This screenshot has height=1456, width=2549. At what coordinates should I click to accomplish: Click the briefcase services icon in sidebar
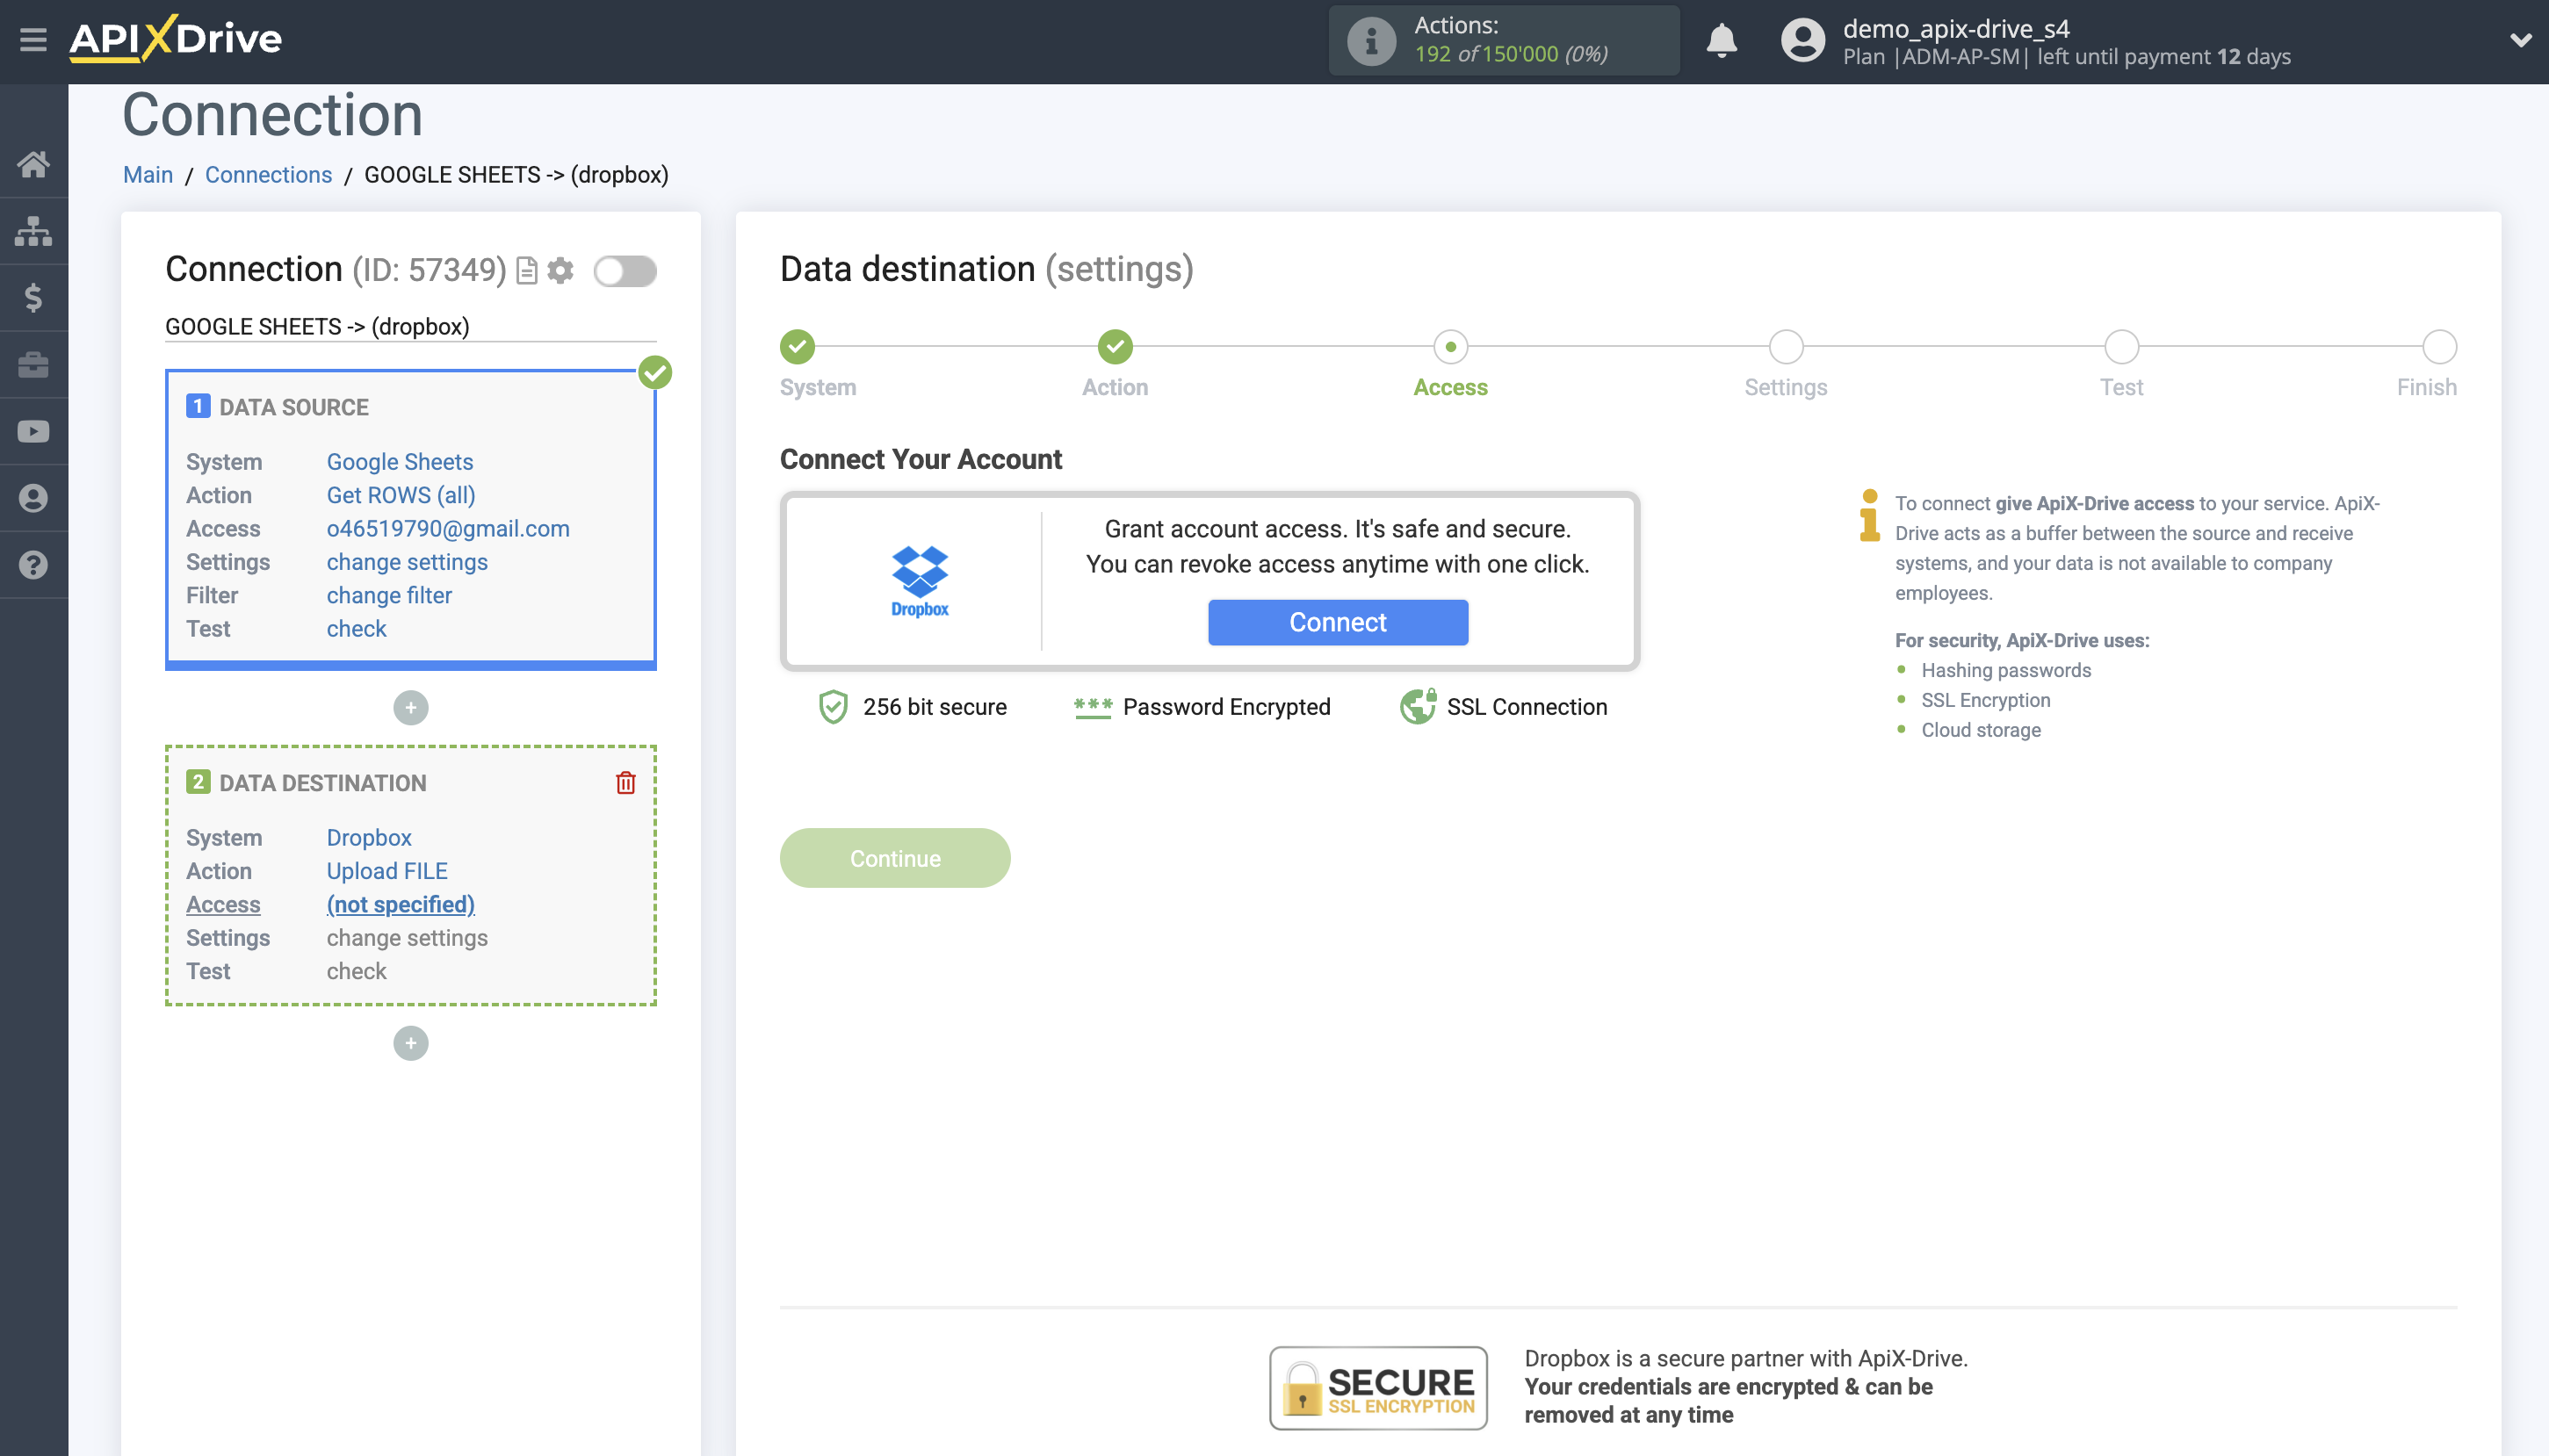33,364
